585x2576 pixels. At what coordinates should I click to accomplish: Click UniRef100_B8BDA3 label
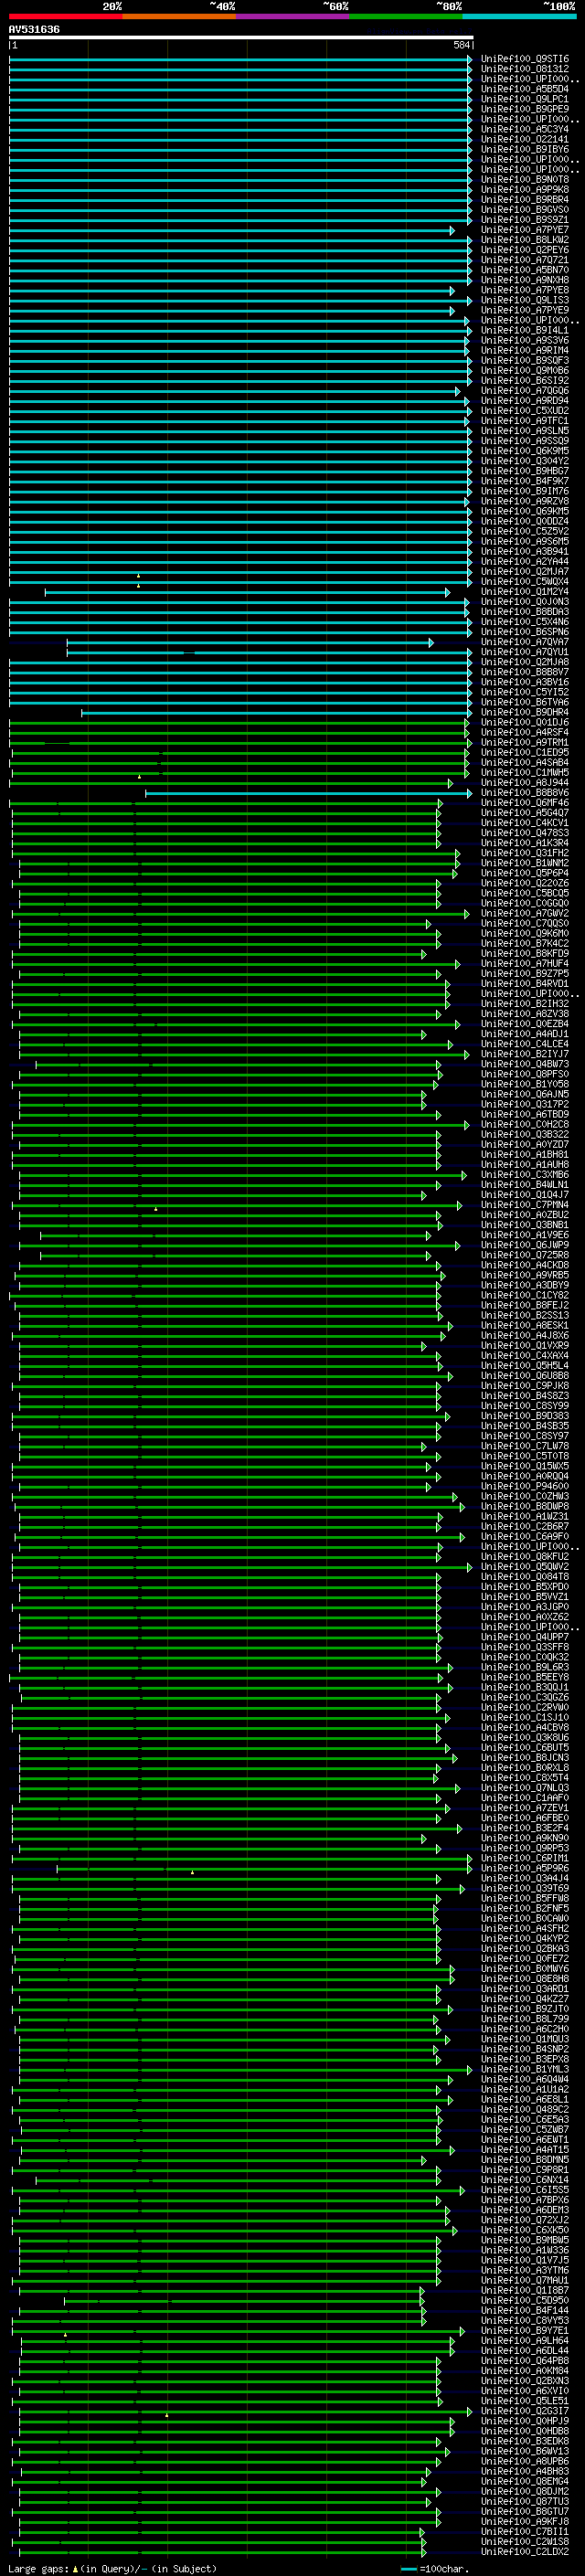coord(525,612)
